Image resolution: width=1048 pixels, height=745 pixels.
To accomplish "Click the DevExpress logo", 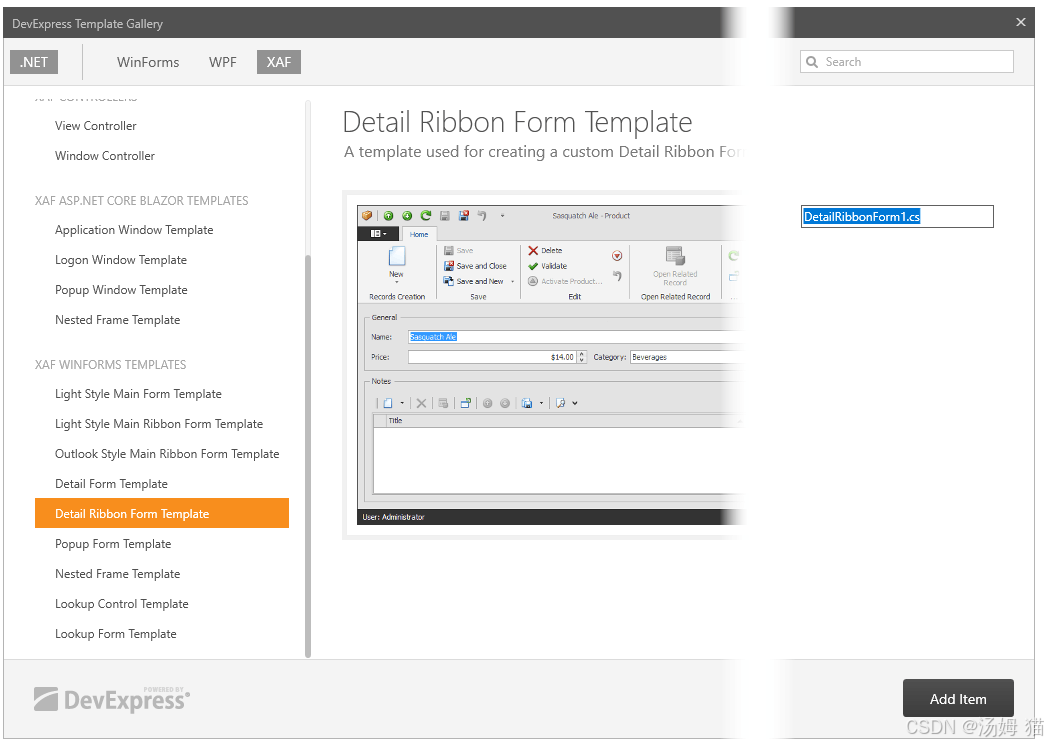I will [112, 699].
